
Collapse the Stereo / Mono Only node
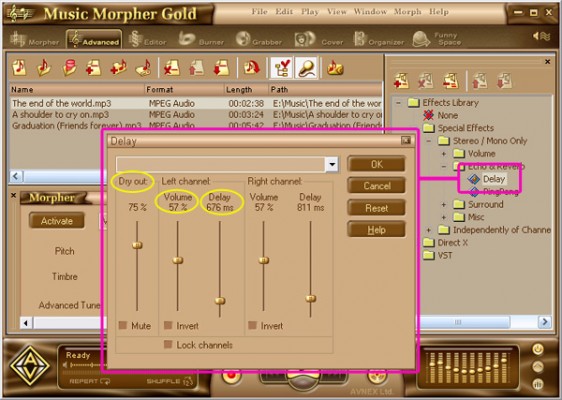click(x=429, y=141)
